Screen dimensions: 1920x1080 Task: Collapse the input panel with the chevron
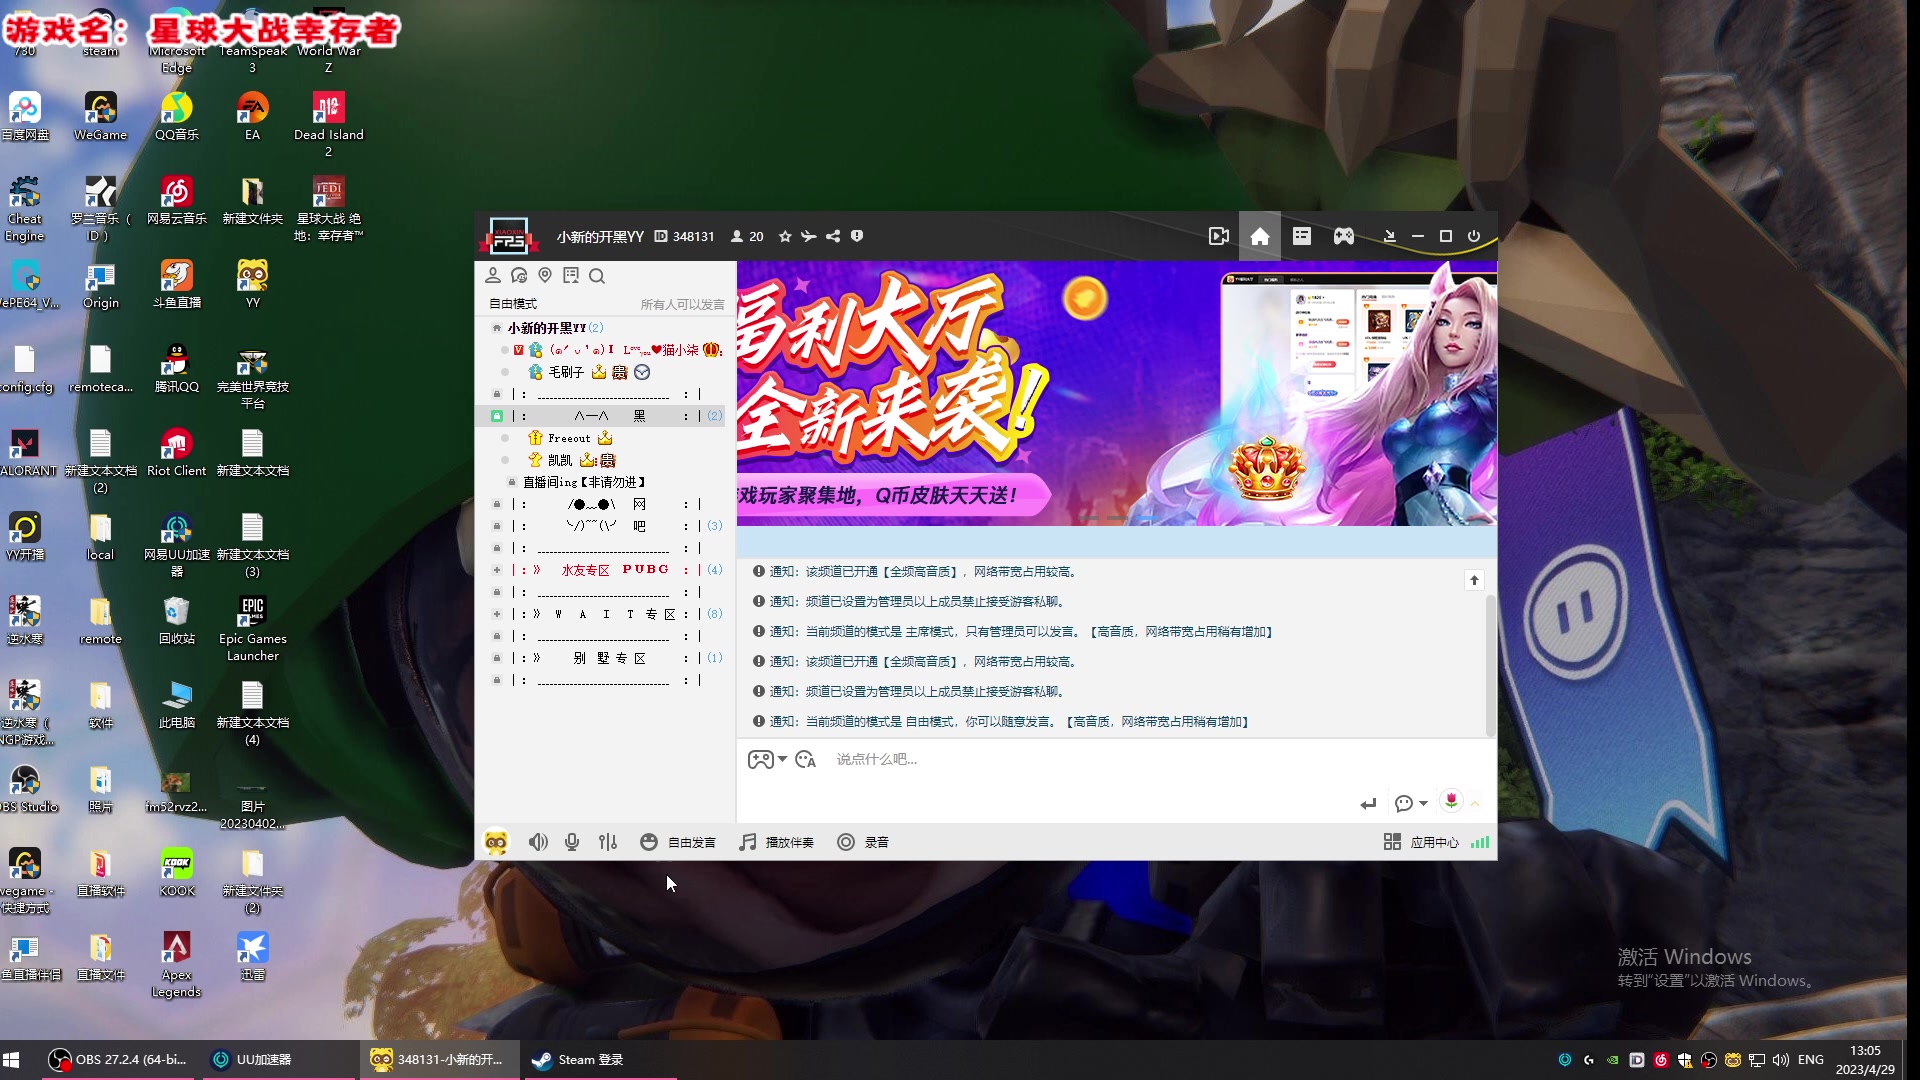coord(1475,803)
